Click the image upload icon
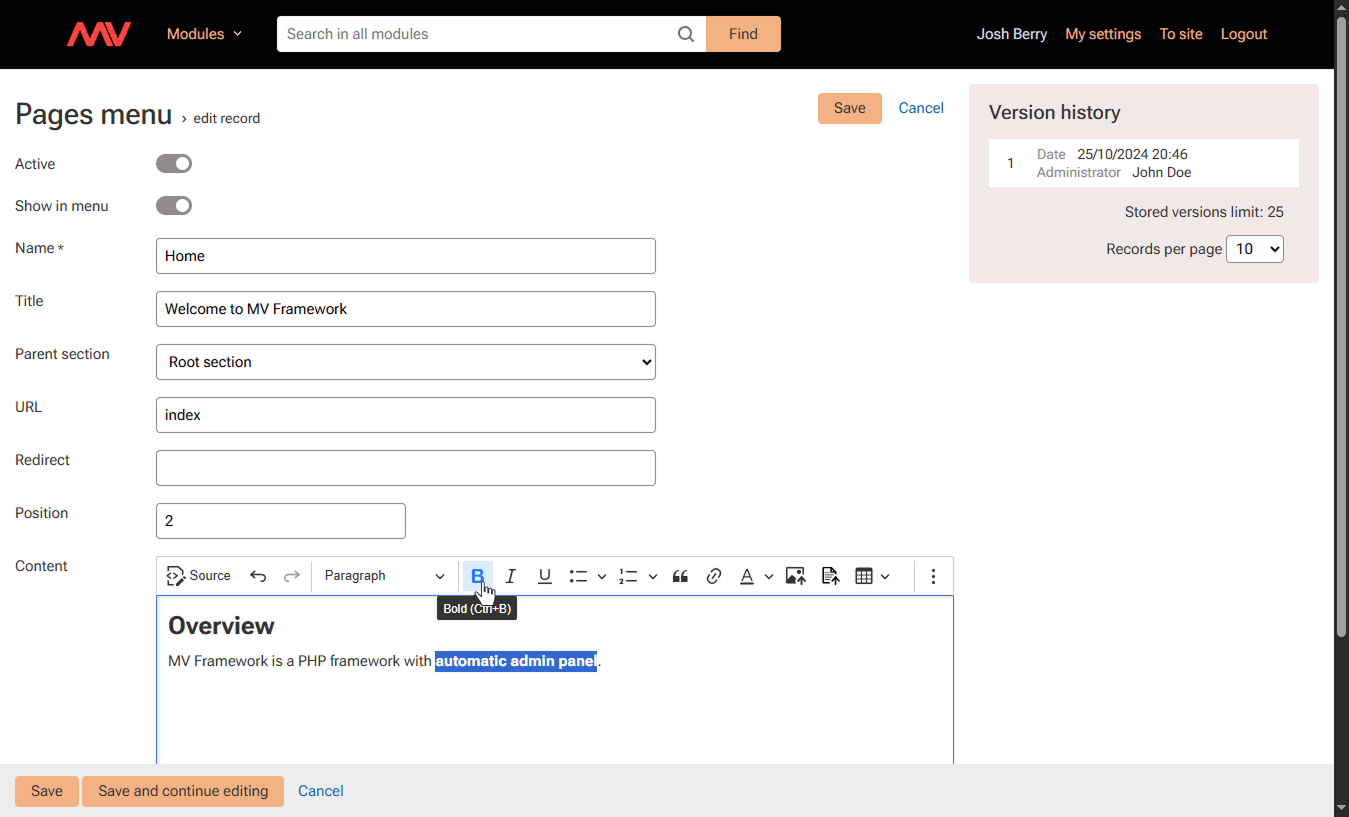 (x=795, y=576)
